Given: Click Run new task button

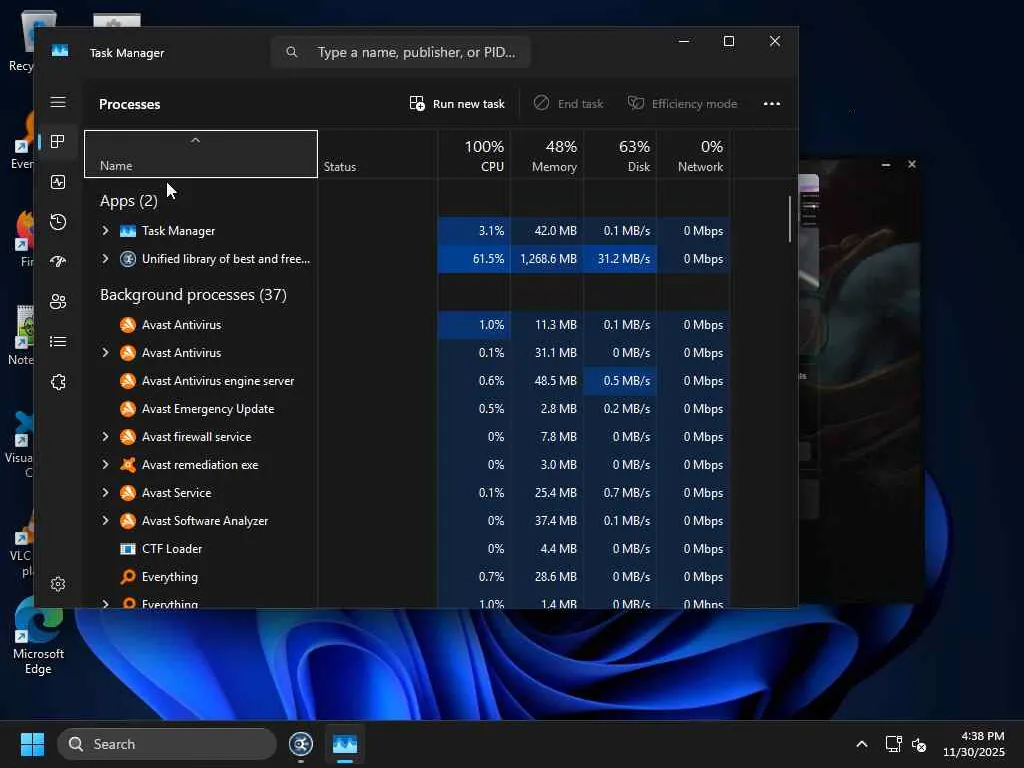Looking at the screenshot, I should (457, 104).
